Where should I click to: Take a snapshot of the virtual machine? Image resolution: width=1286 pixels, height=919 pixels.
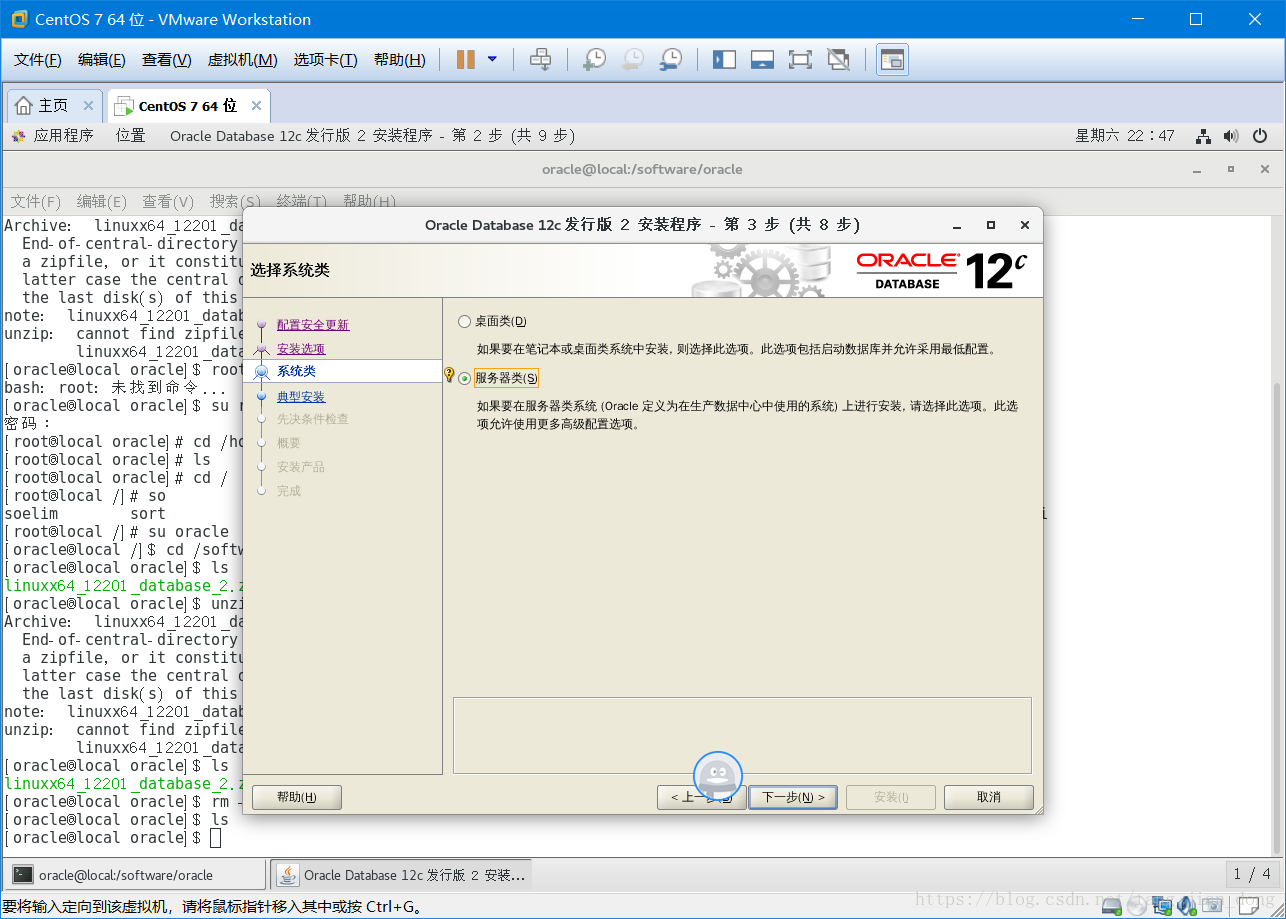pyautogui.click(x=594, y=60)
